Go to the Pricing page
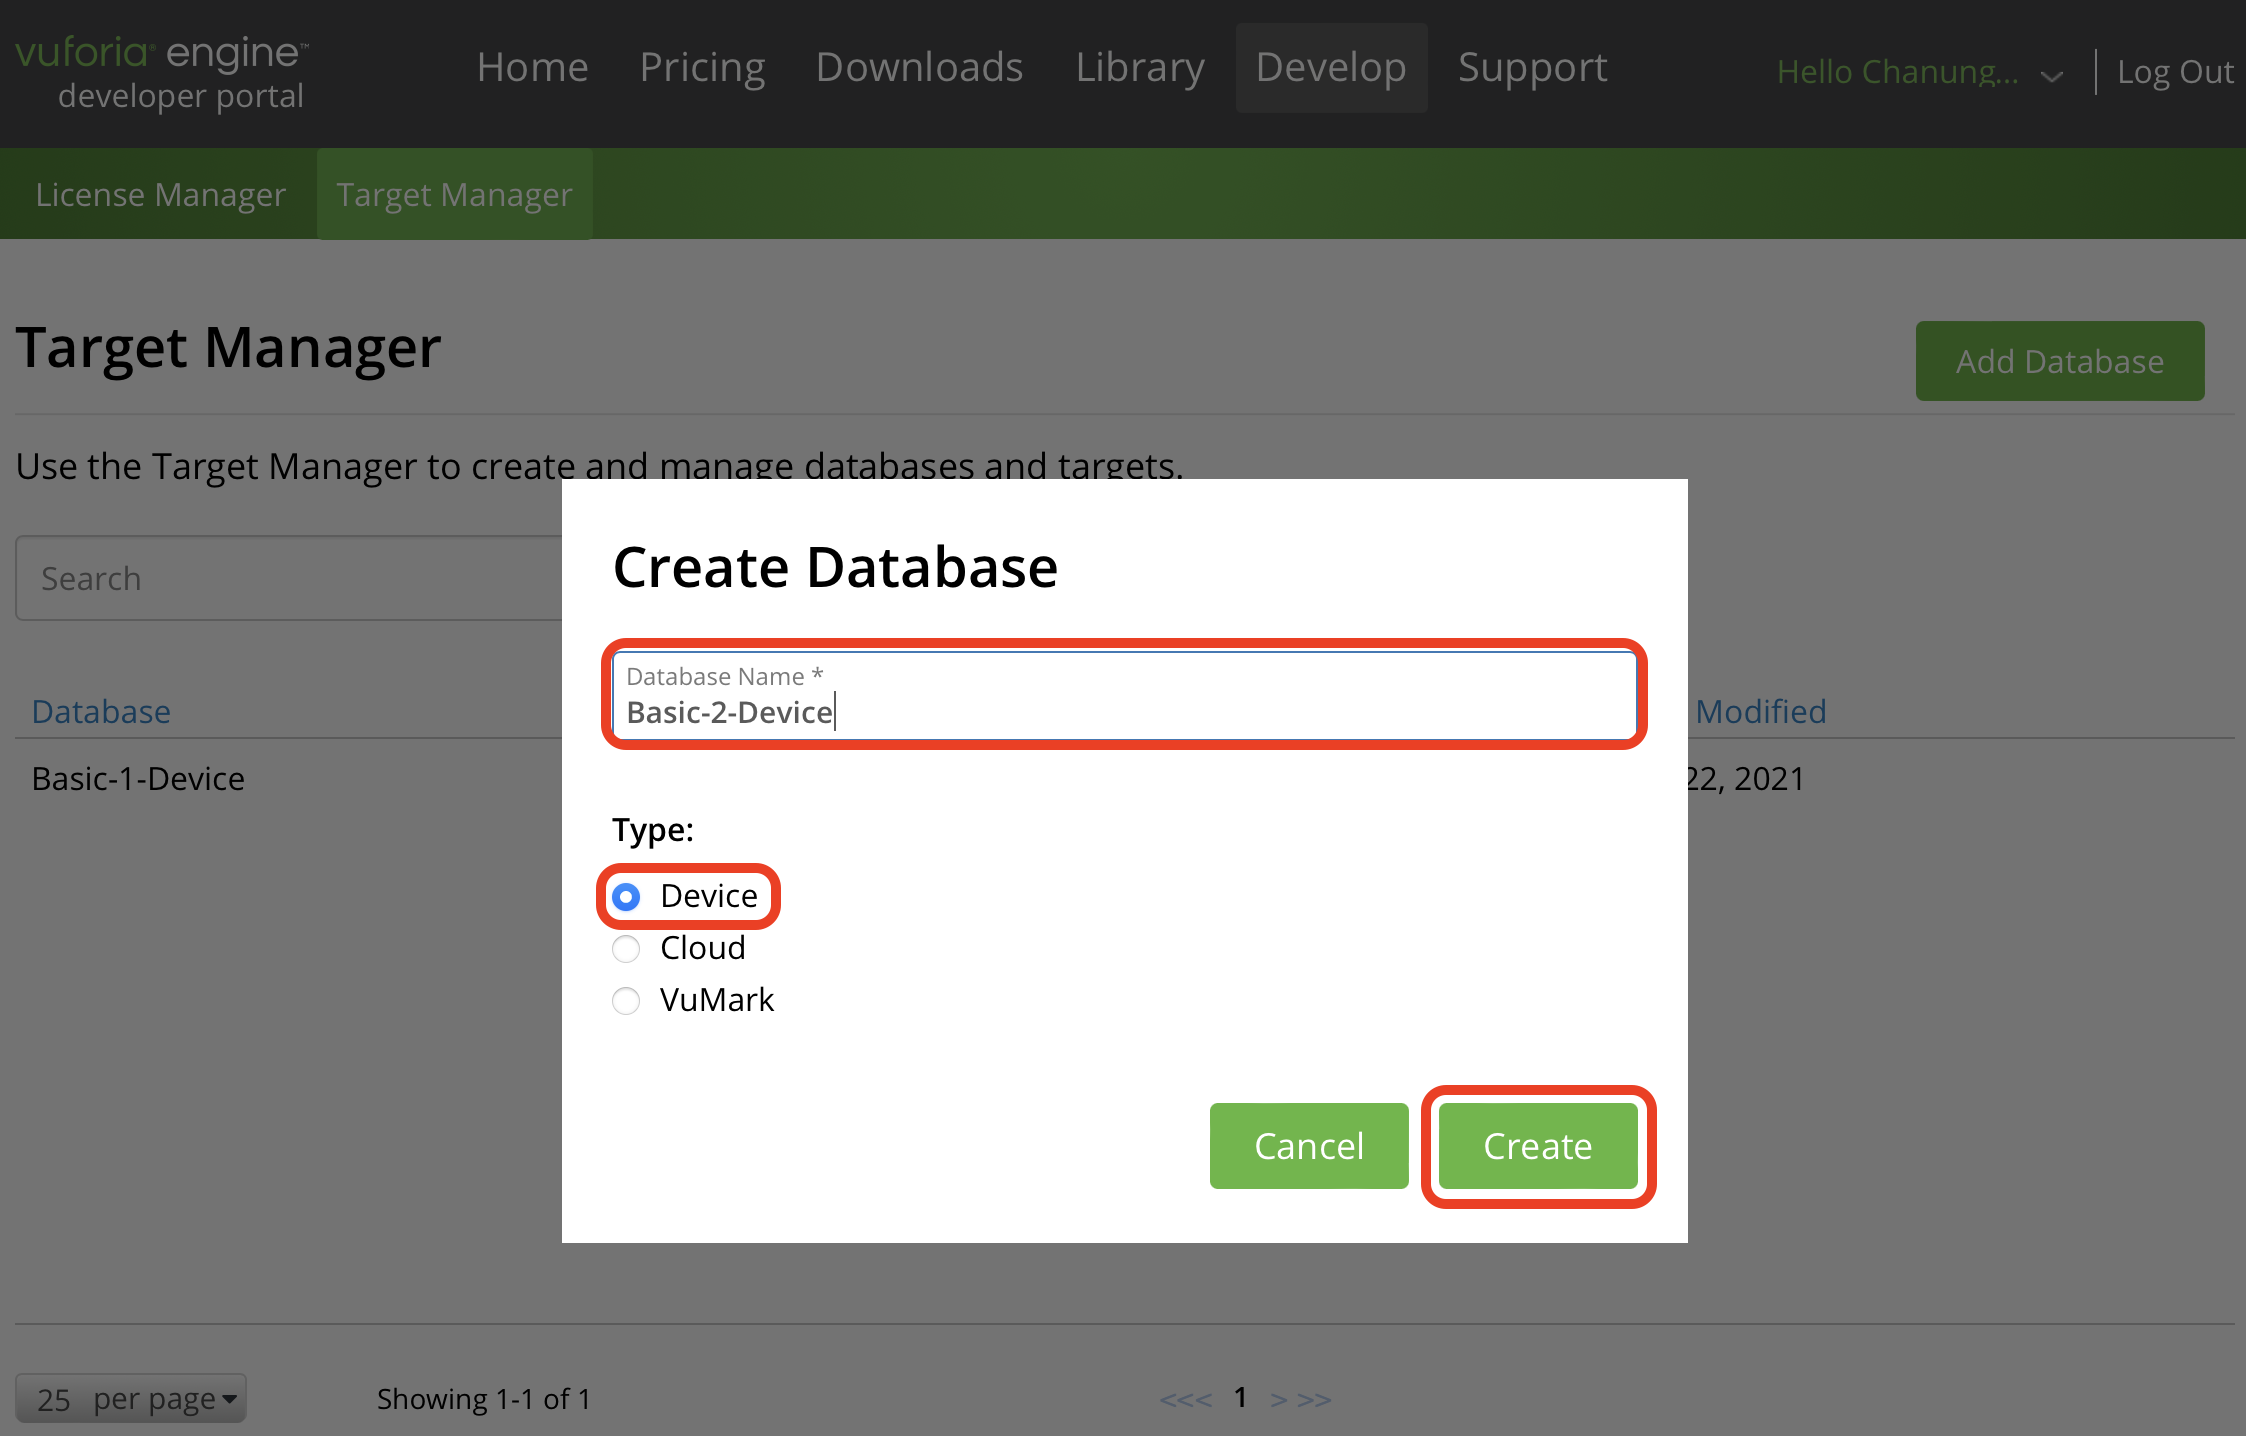Viewport: 2246px width, 1436px height. pos(702,67)
